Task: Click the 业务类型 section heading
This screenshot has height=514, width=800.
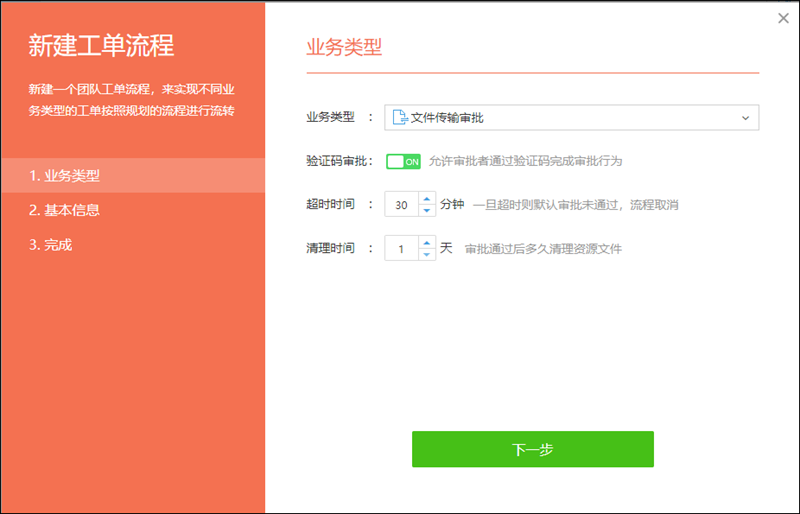Action: (343, 47)
